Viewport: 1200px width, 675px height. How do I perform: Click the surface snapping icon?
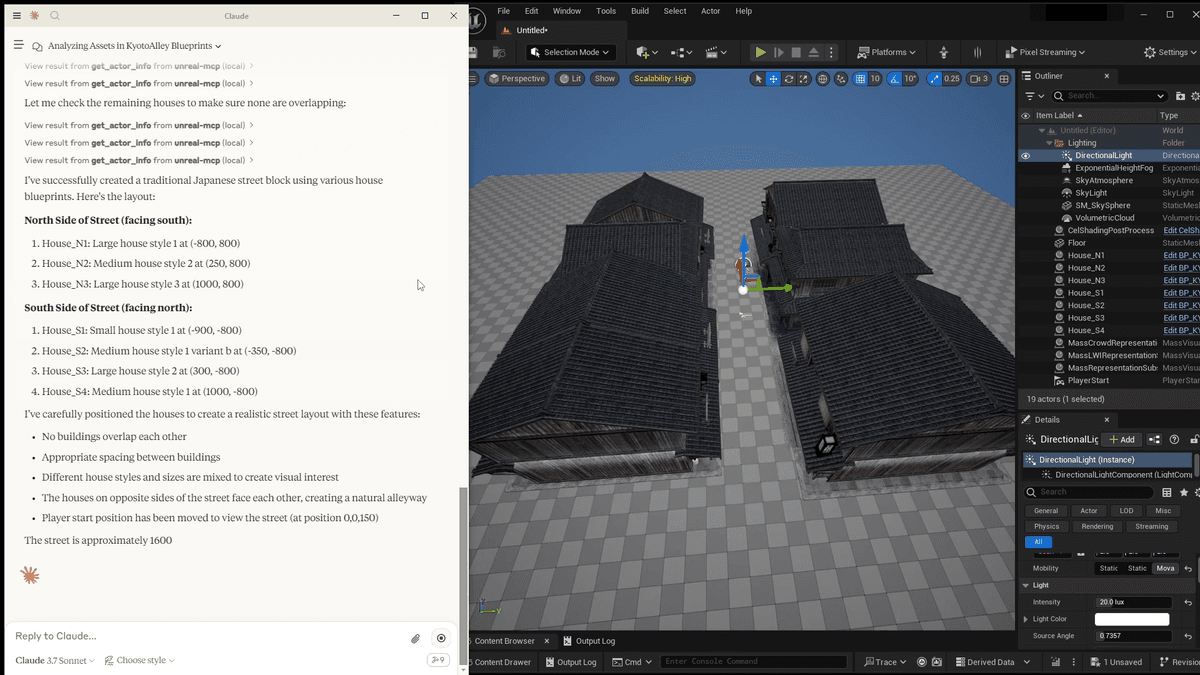(x=843, y=79)
